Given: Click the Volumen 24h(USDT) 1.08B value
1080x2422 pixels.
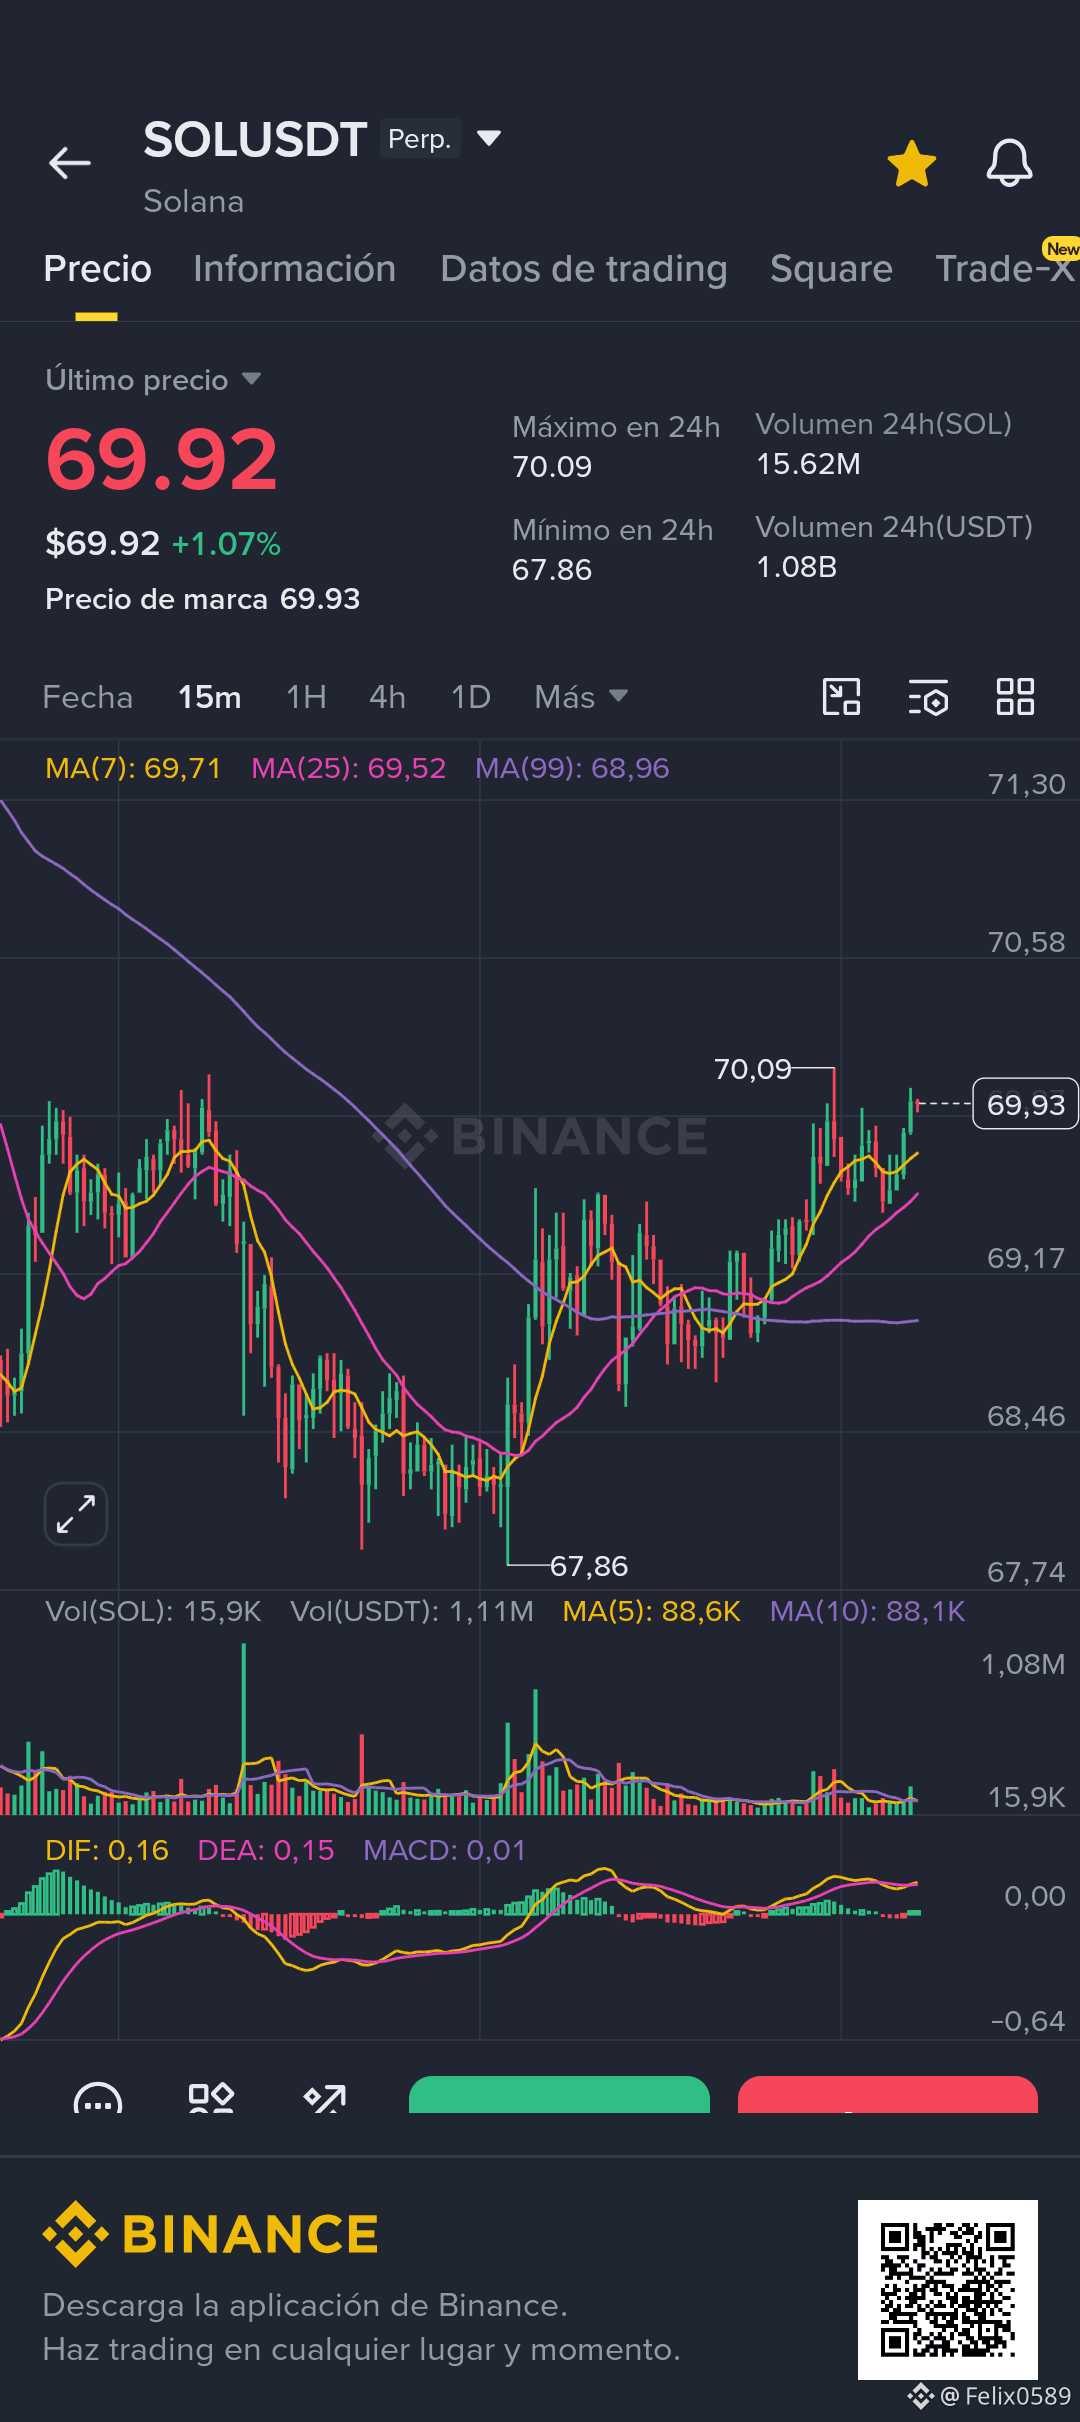Looking at the screenshot, I should tap(796, 567).
